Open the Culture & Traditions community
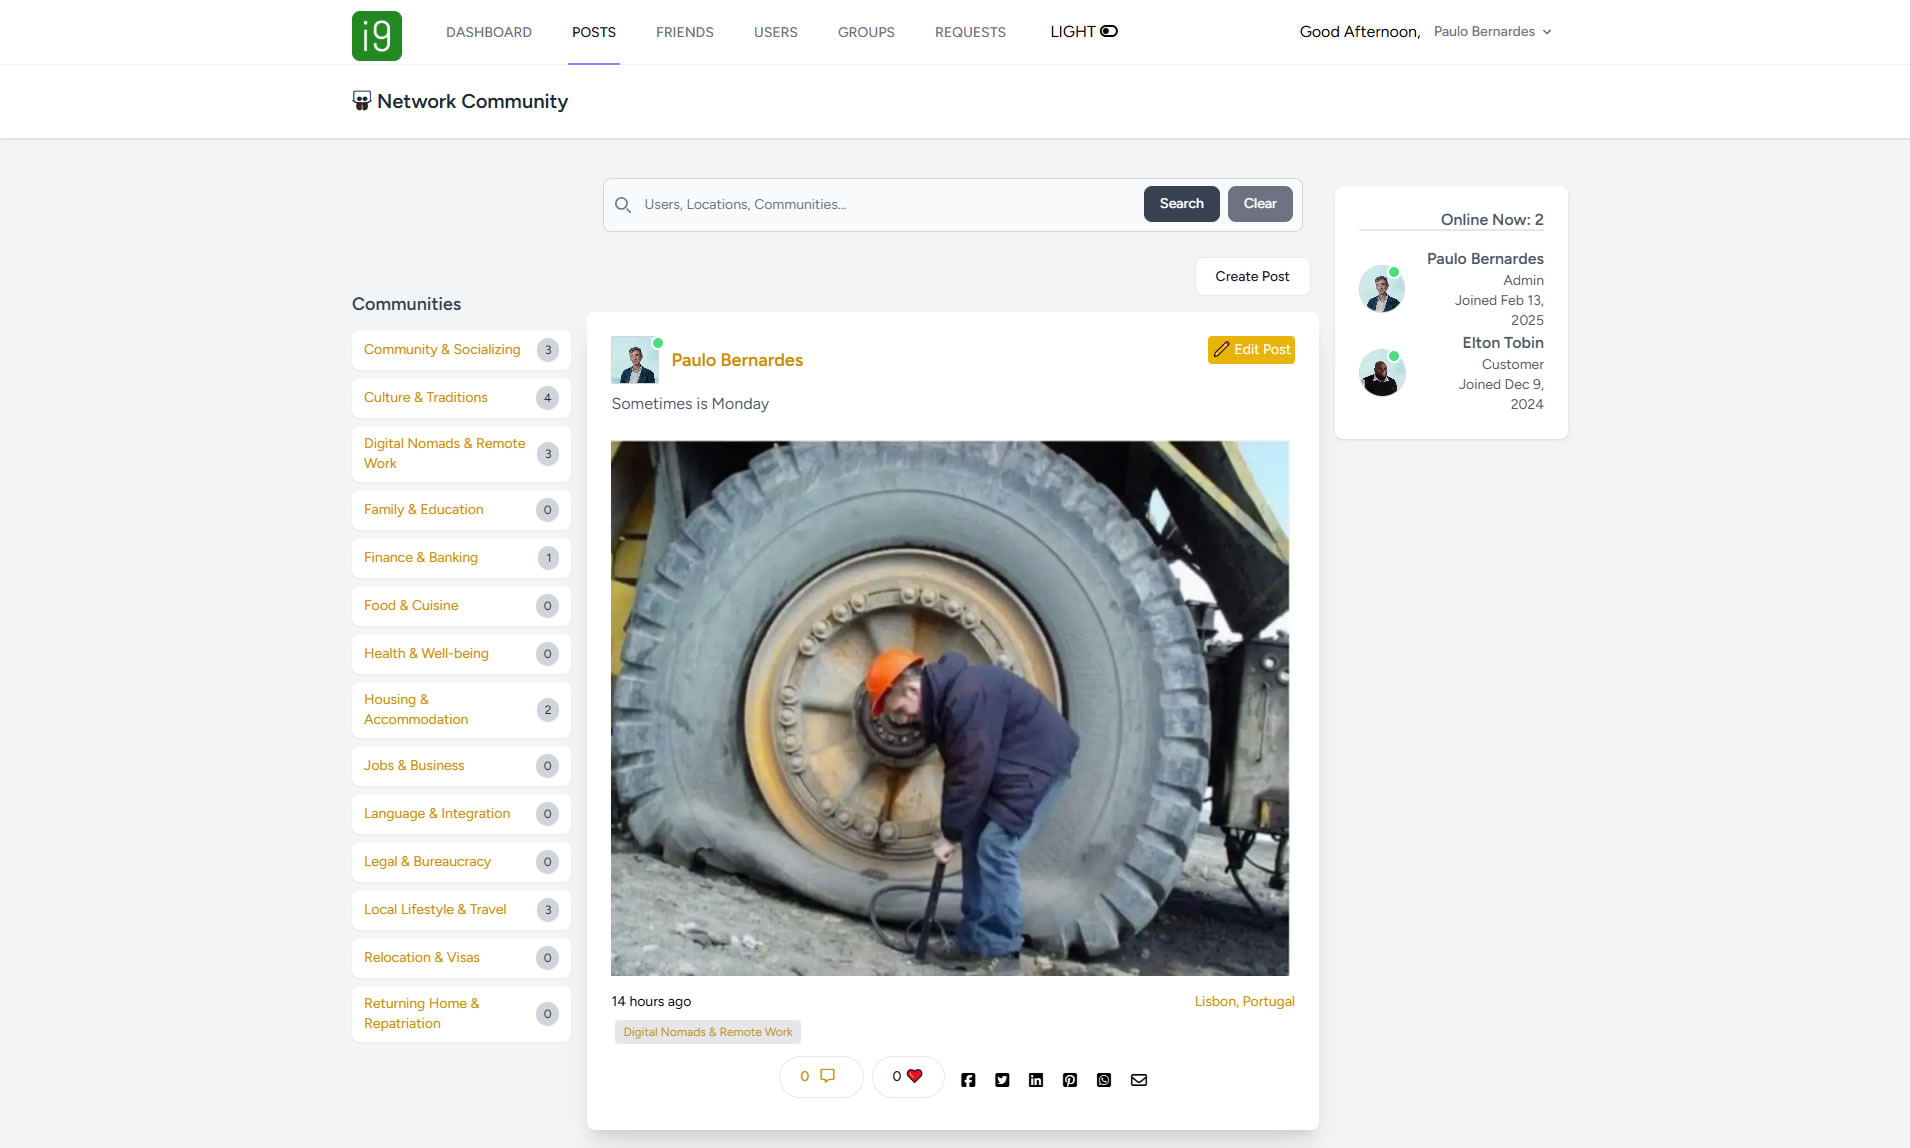Viewport: 1910px width, 1148px height. pos(426,398)
